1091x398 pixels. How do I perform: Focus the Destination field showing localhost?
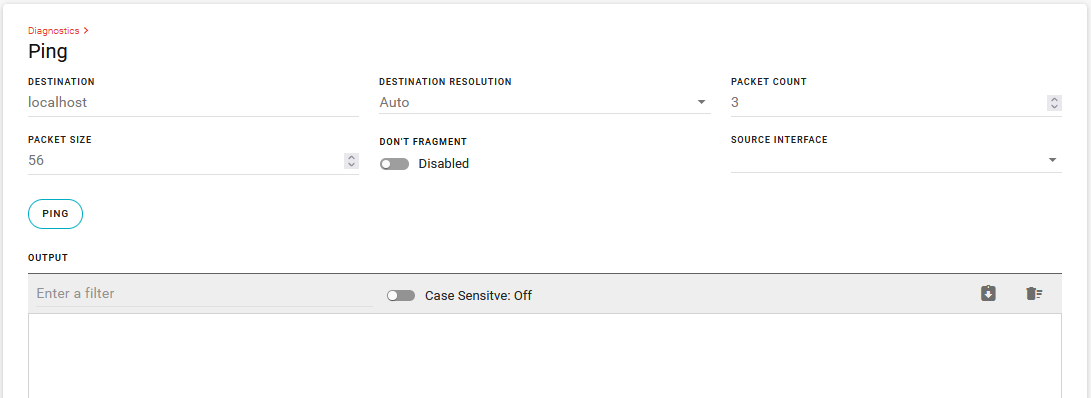click(x=193, y=102)
